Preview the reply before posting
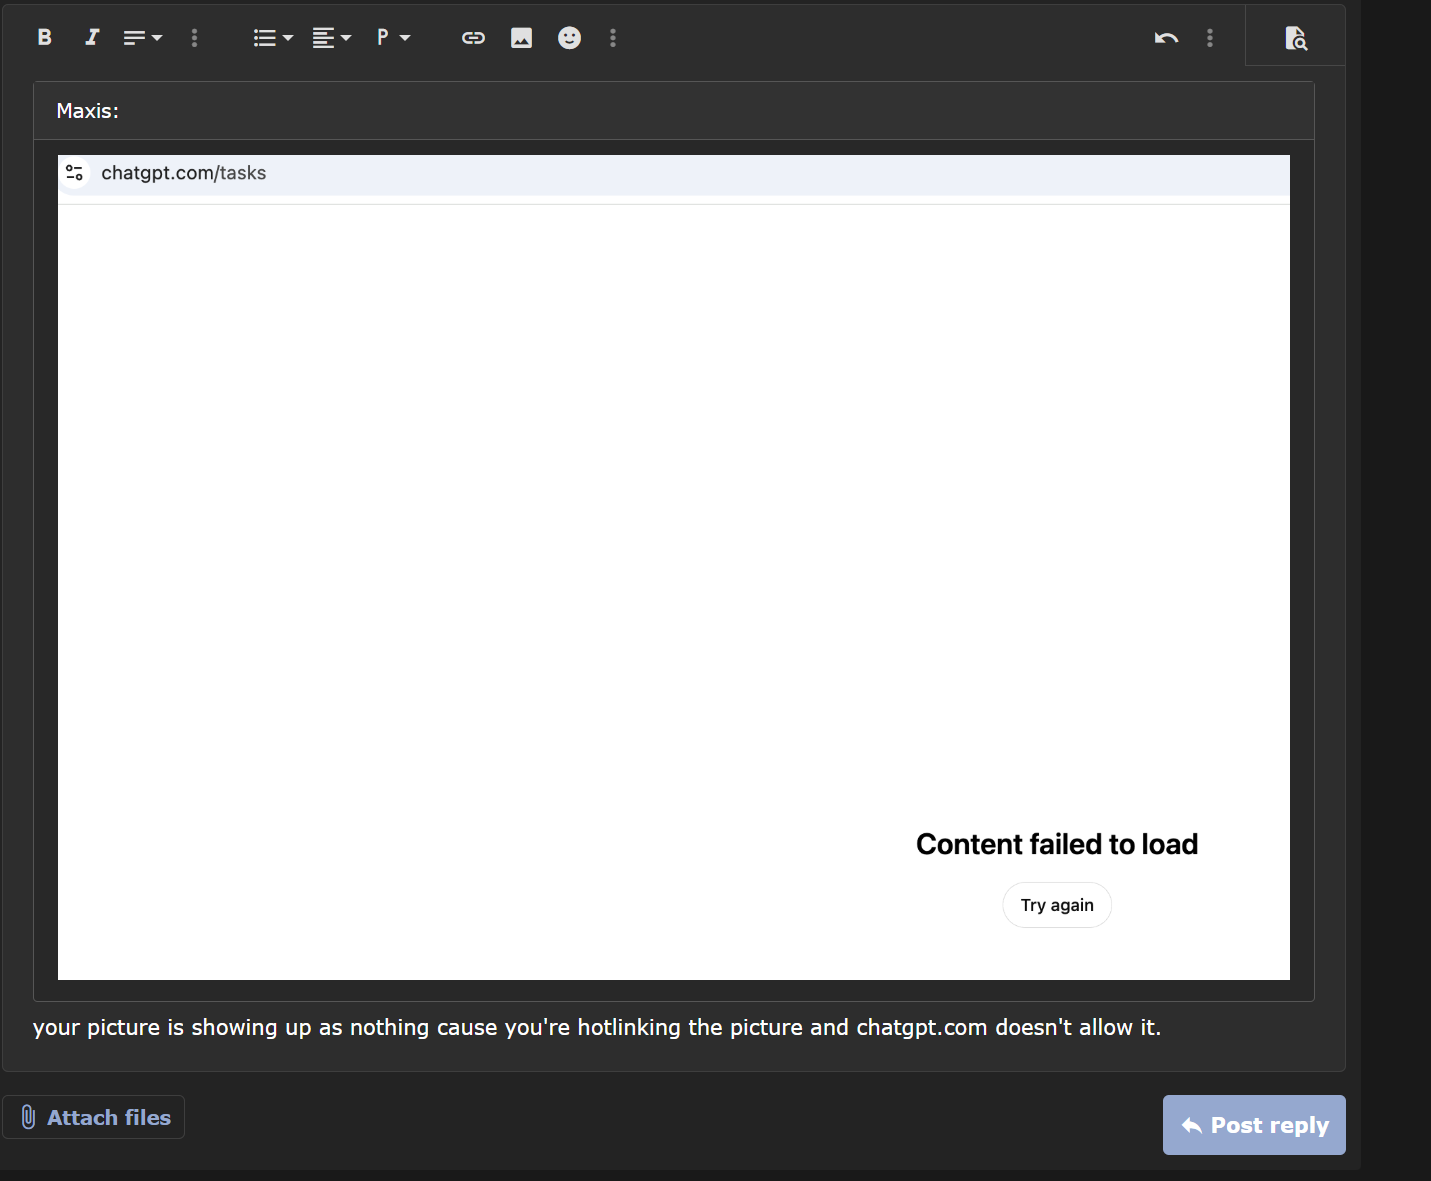Viewport: 1431px width, 1181px height. [x=1295, y=38]
